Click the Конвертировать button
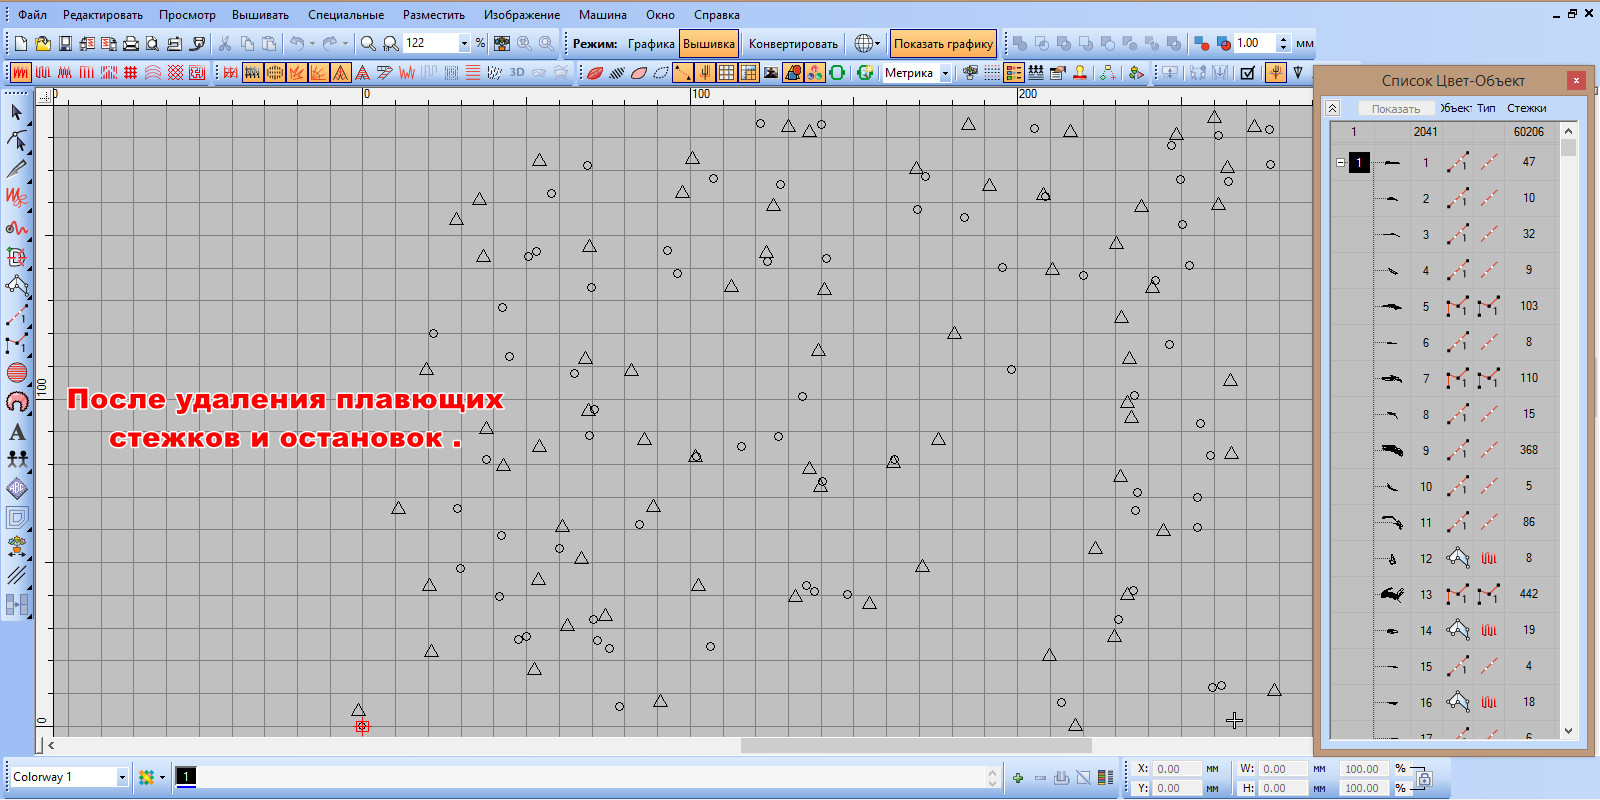Image resolution: width=1600 pixels, height=800 pixels. coord(793,43)
